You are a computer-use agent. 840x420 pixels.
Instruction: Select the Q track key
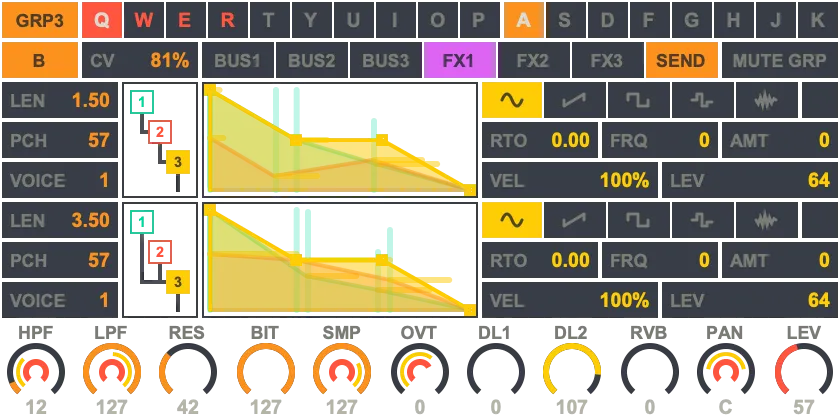click(x=101, y=20)
